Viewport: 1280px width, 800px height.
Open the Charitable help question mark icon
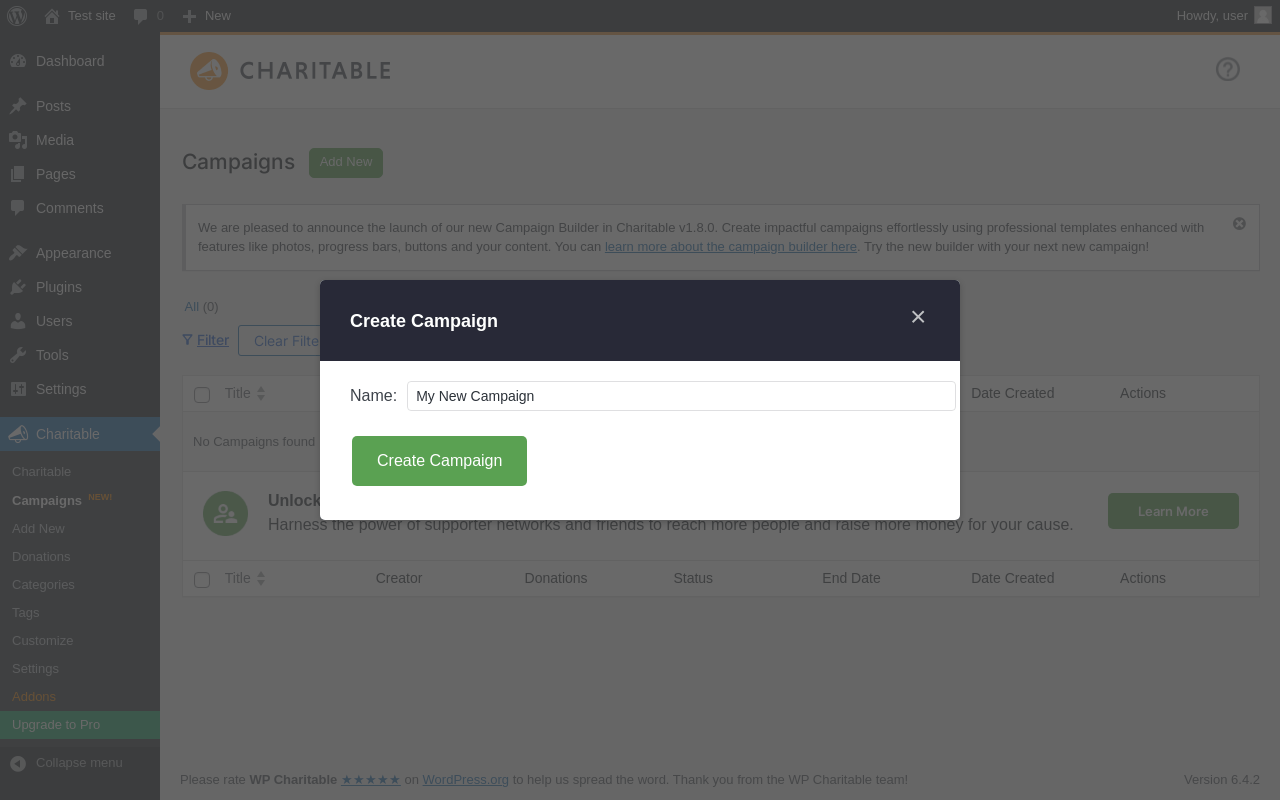(x=1227, y=69)
